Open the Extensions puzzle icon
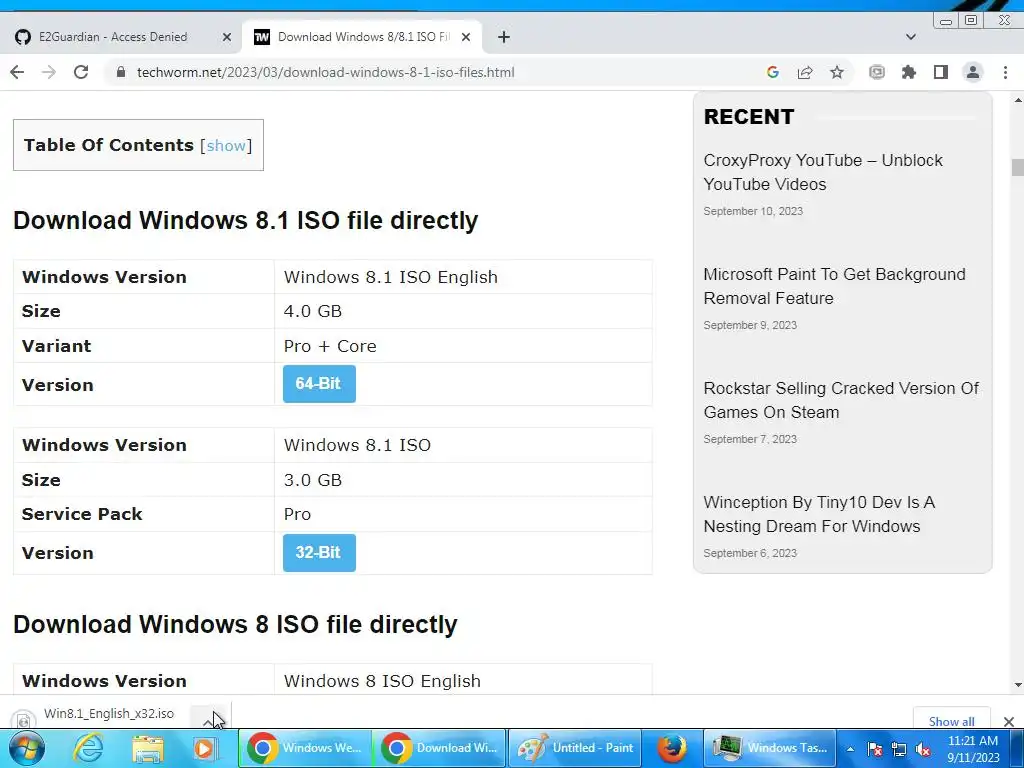The width and height of the screenshot is (1024, 768). pos(908,72)
